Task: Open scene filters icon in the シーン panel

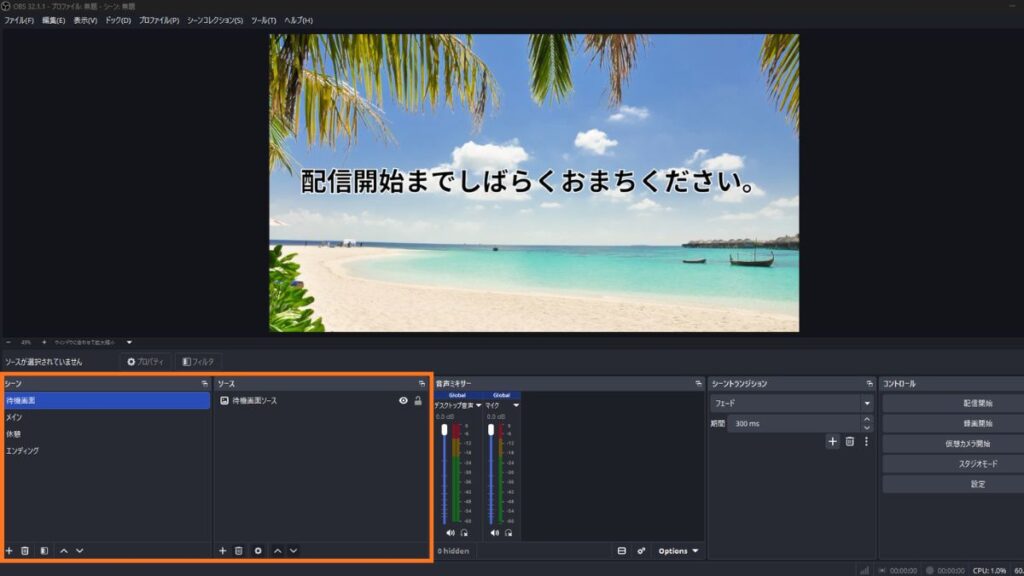Action: (x=44, y=551)
